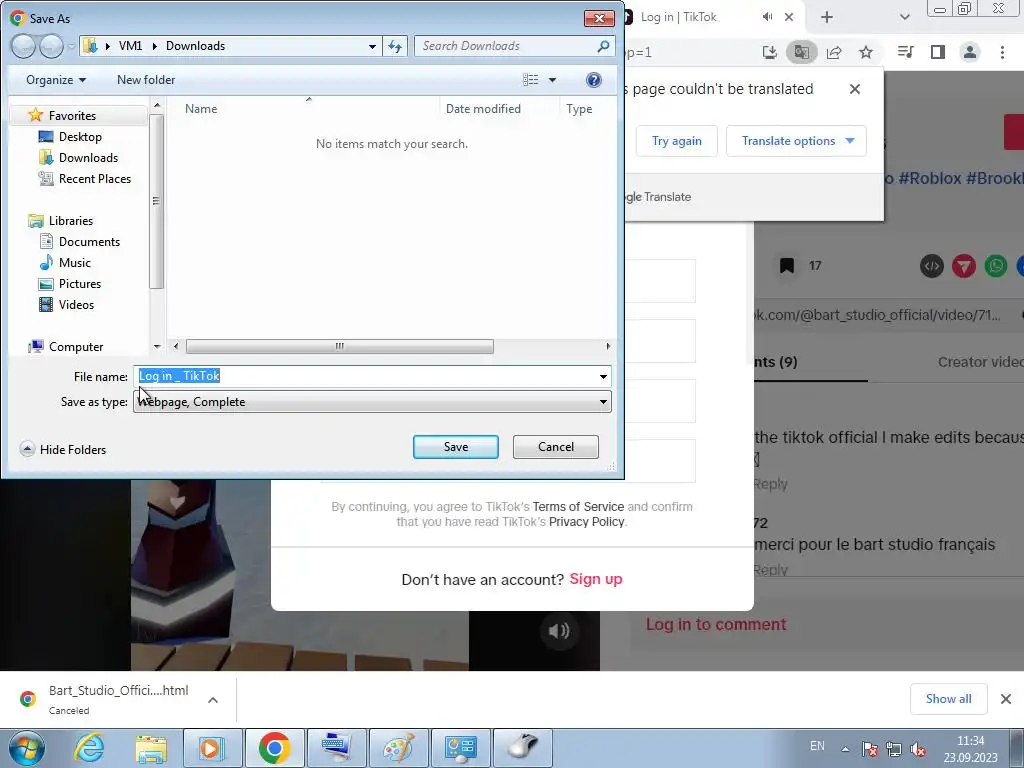Click the VM1 breadcrumb in the address path
Image resolution: width=1024 pixels, height=768 pixels.
(130, 46)
